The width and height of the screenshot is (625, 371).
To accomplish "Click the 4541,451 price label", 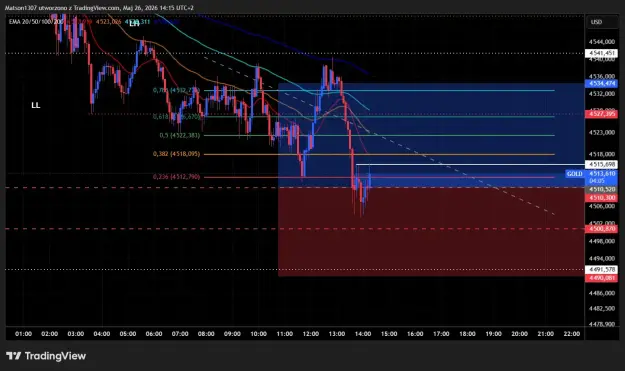I will (601, 53).
